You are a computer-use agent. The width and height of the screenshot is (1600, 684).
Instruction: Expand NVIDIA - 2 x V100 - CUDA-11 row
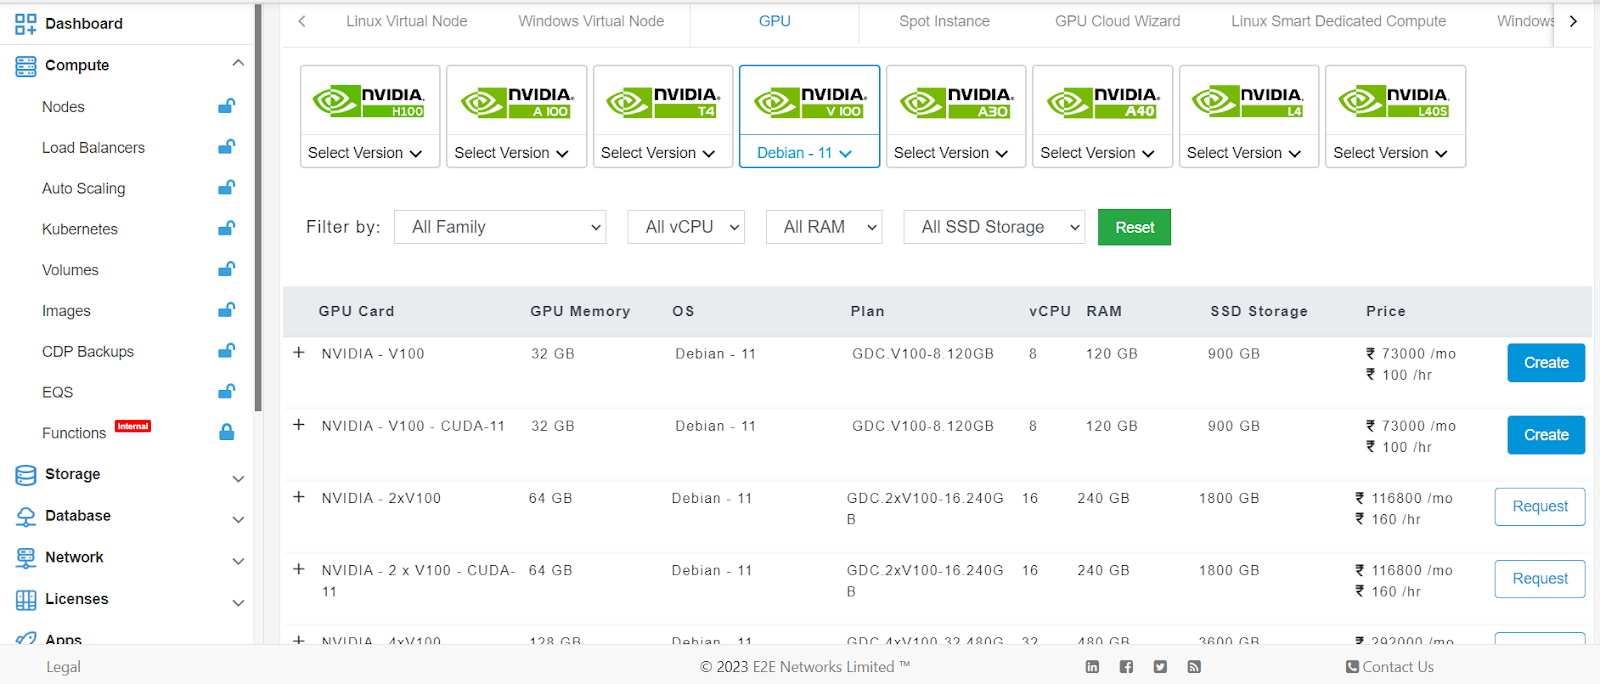(298, 569)
